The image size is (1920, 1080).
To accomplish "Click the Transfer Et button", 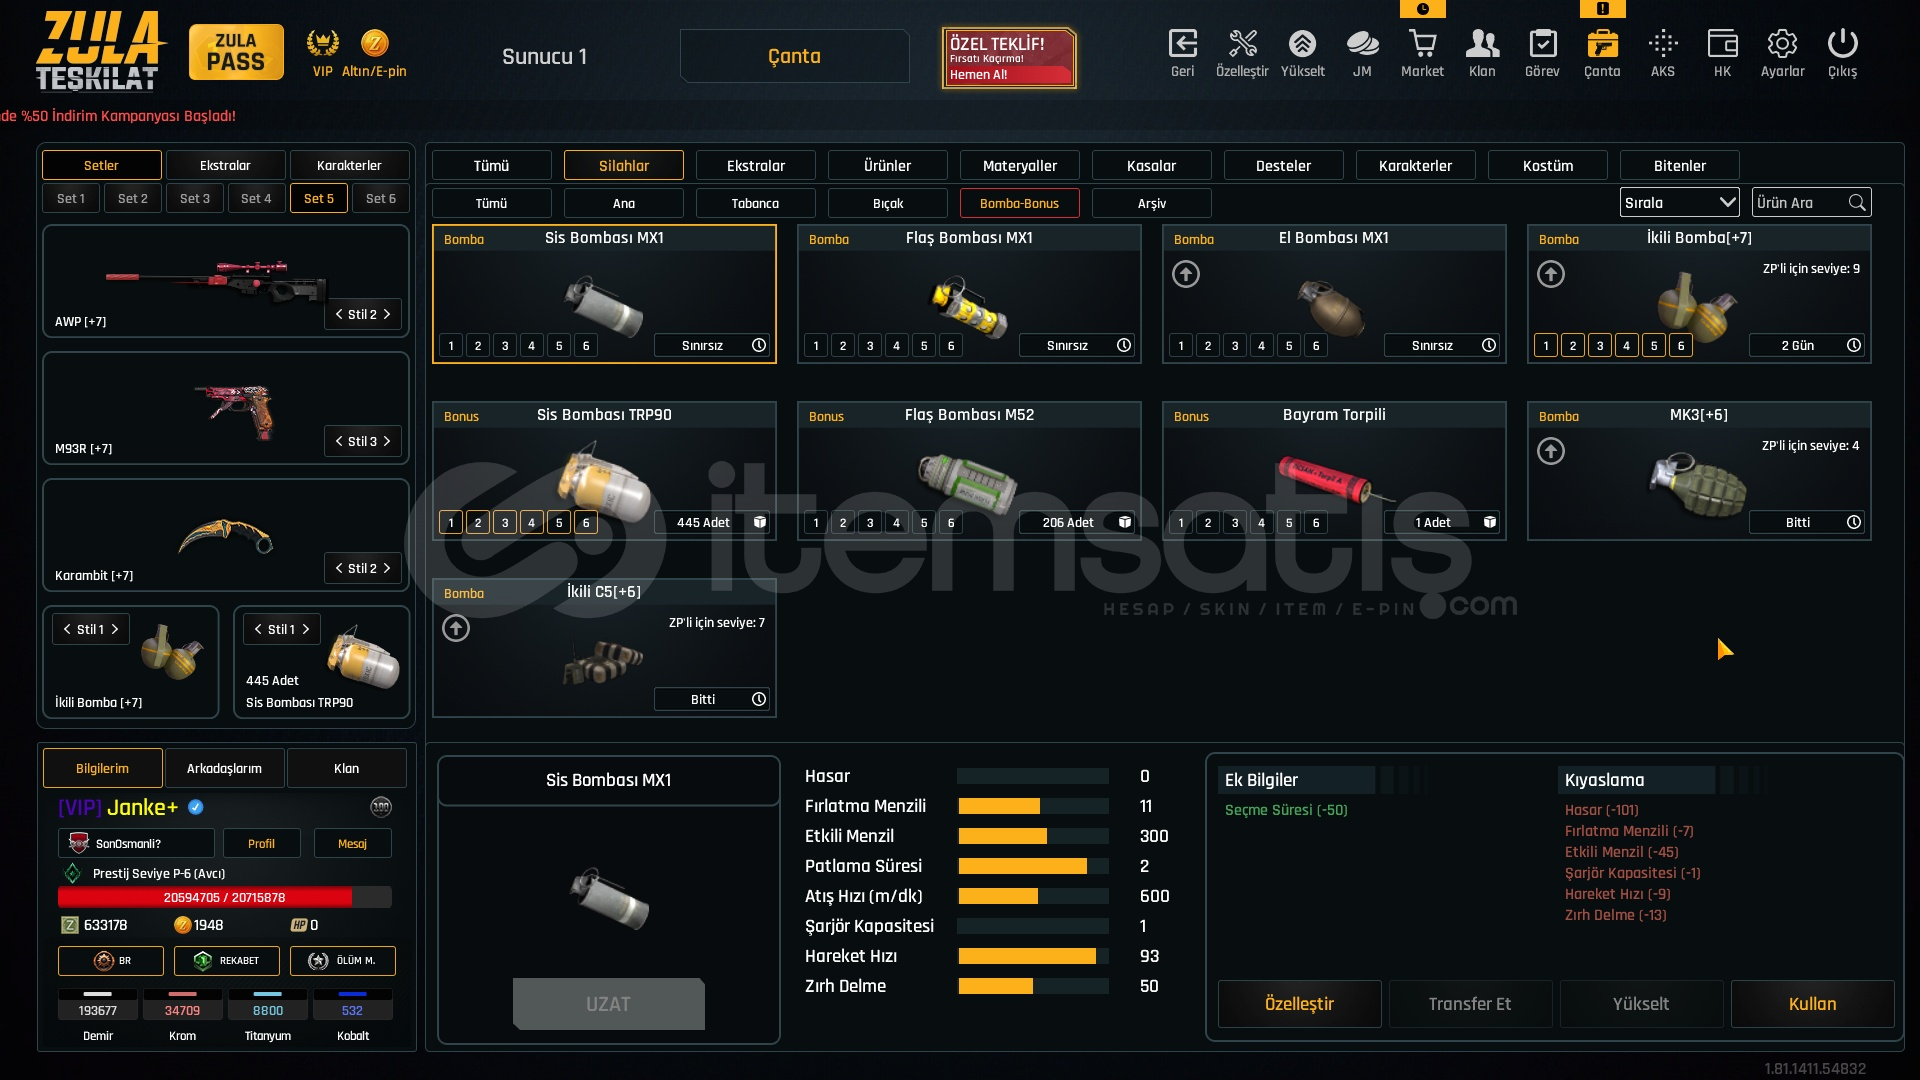I will [1469, 1004].
